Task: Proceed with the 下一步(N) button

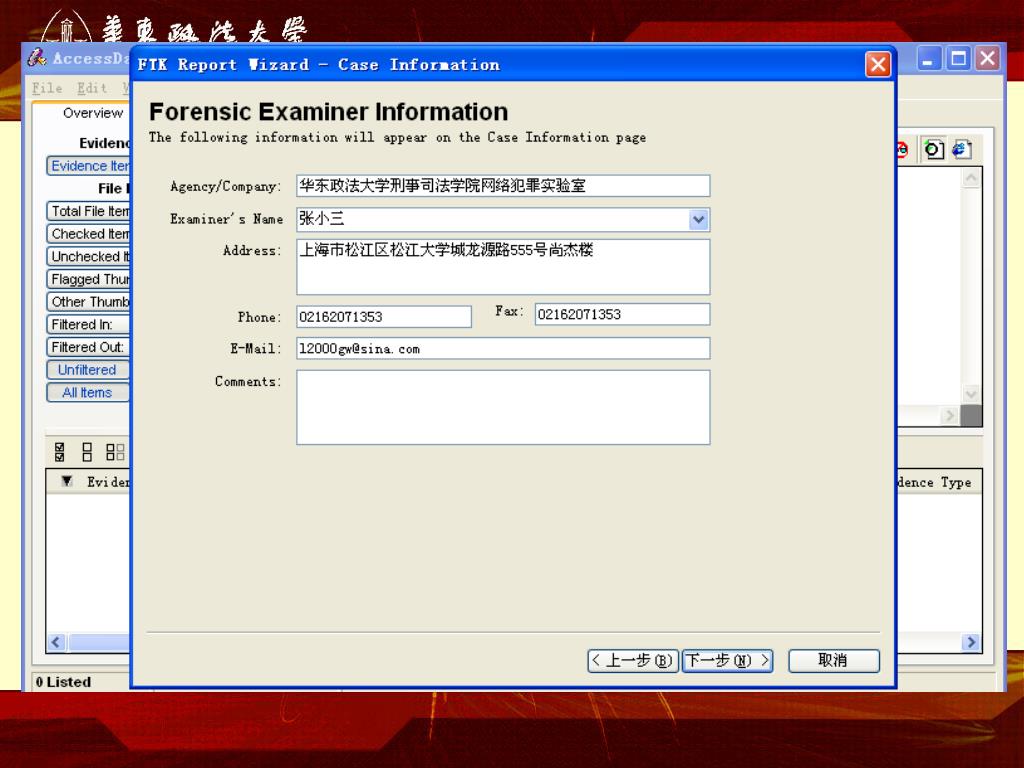Action: pyautogui.click(x=728, y=661)
